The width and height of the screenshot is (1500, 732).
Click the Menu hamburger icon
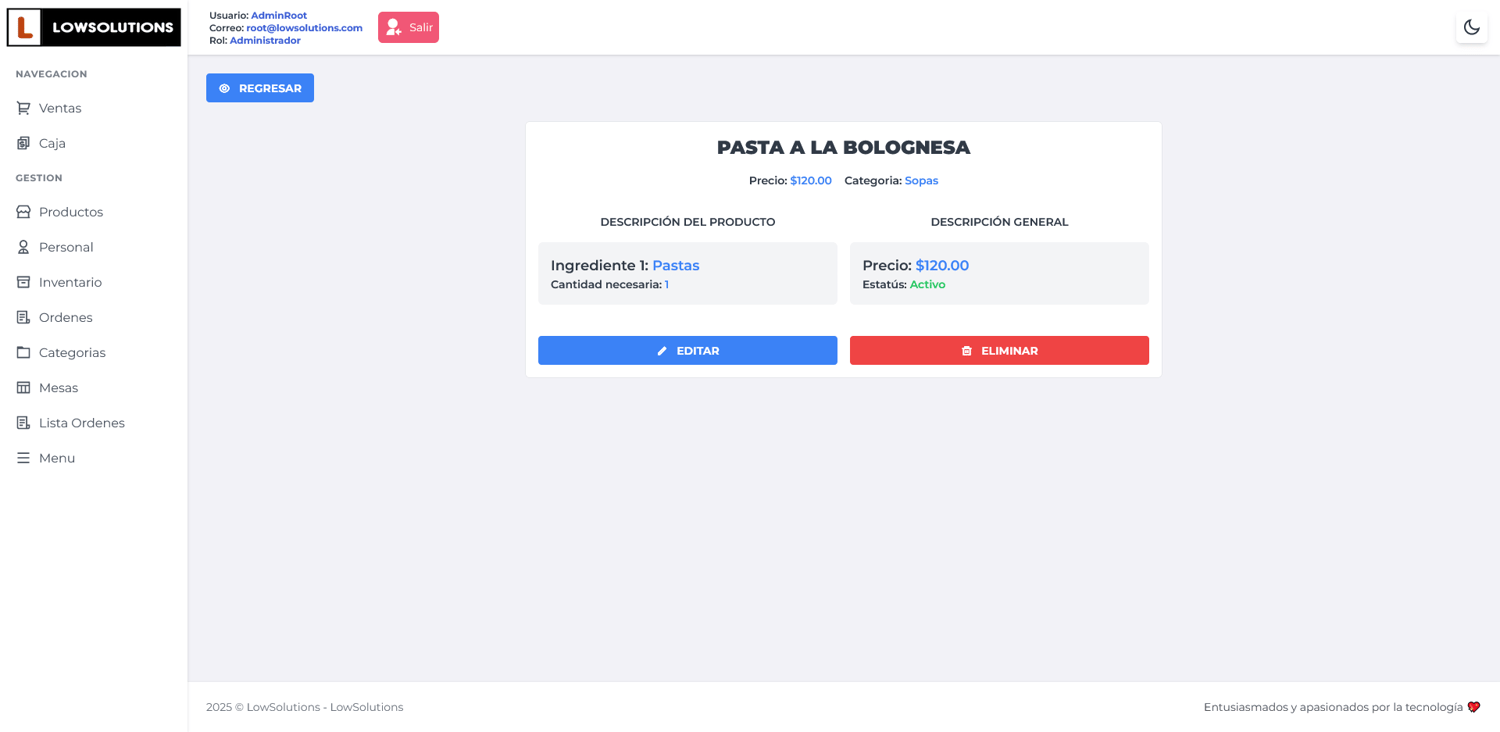point(23,458)
